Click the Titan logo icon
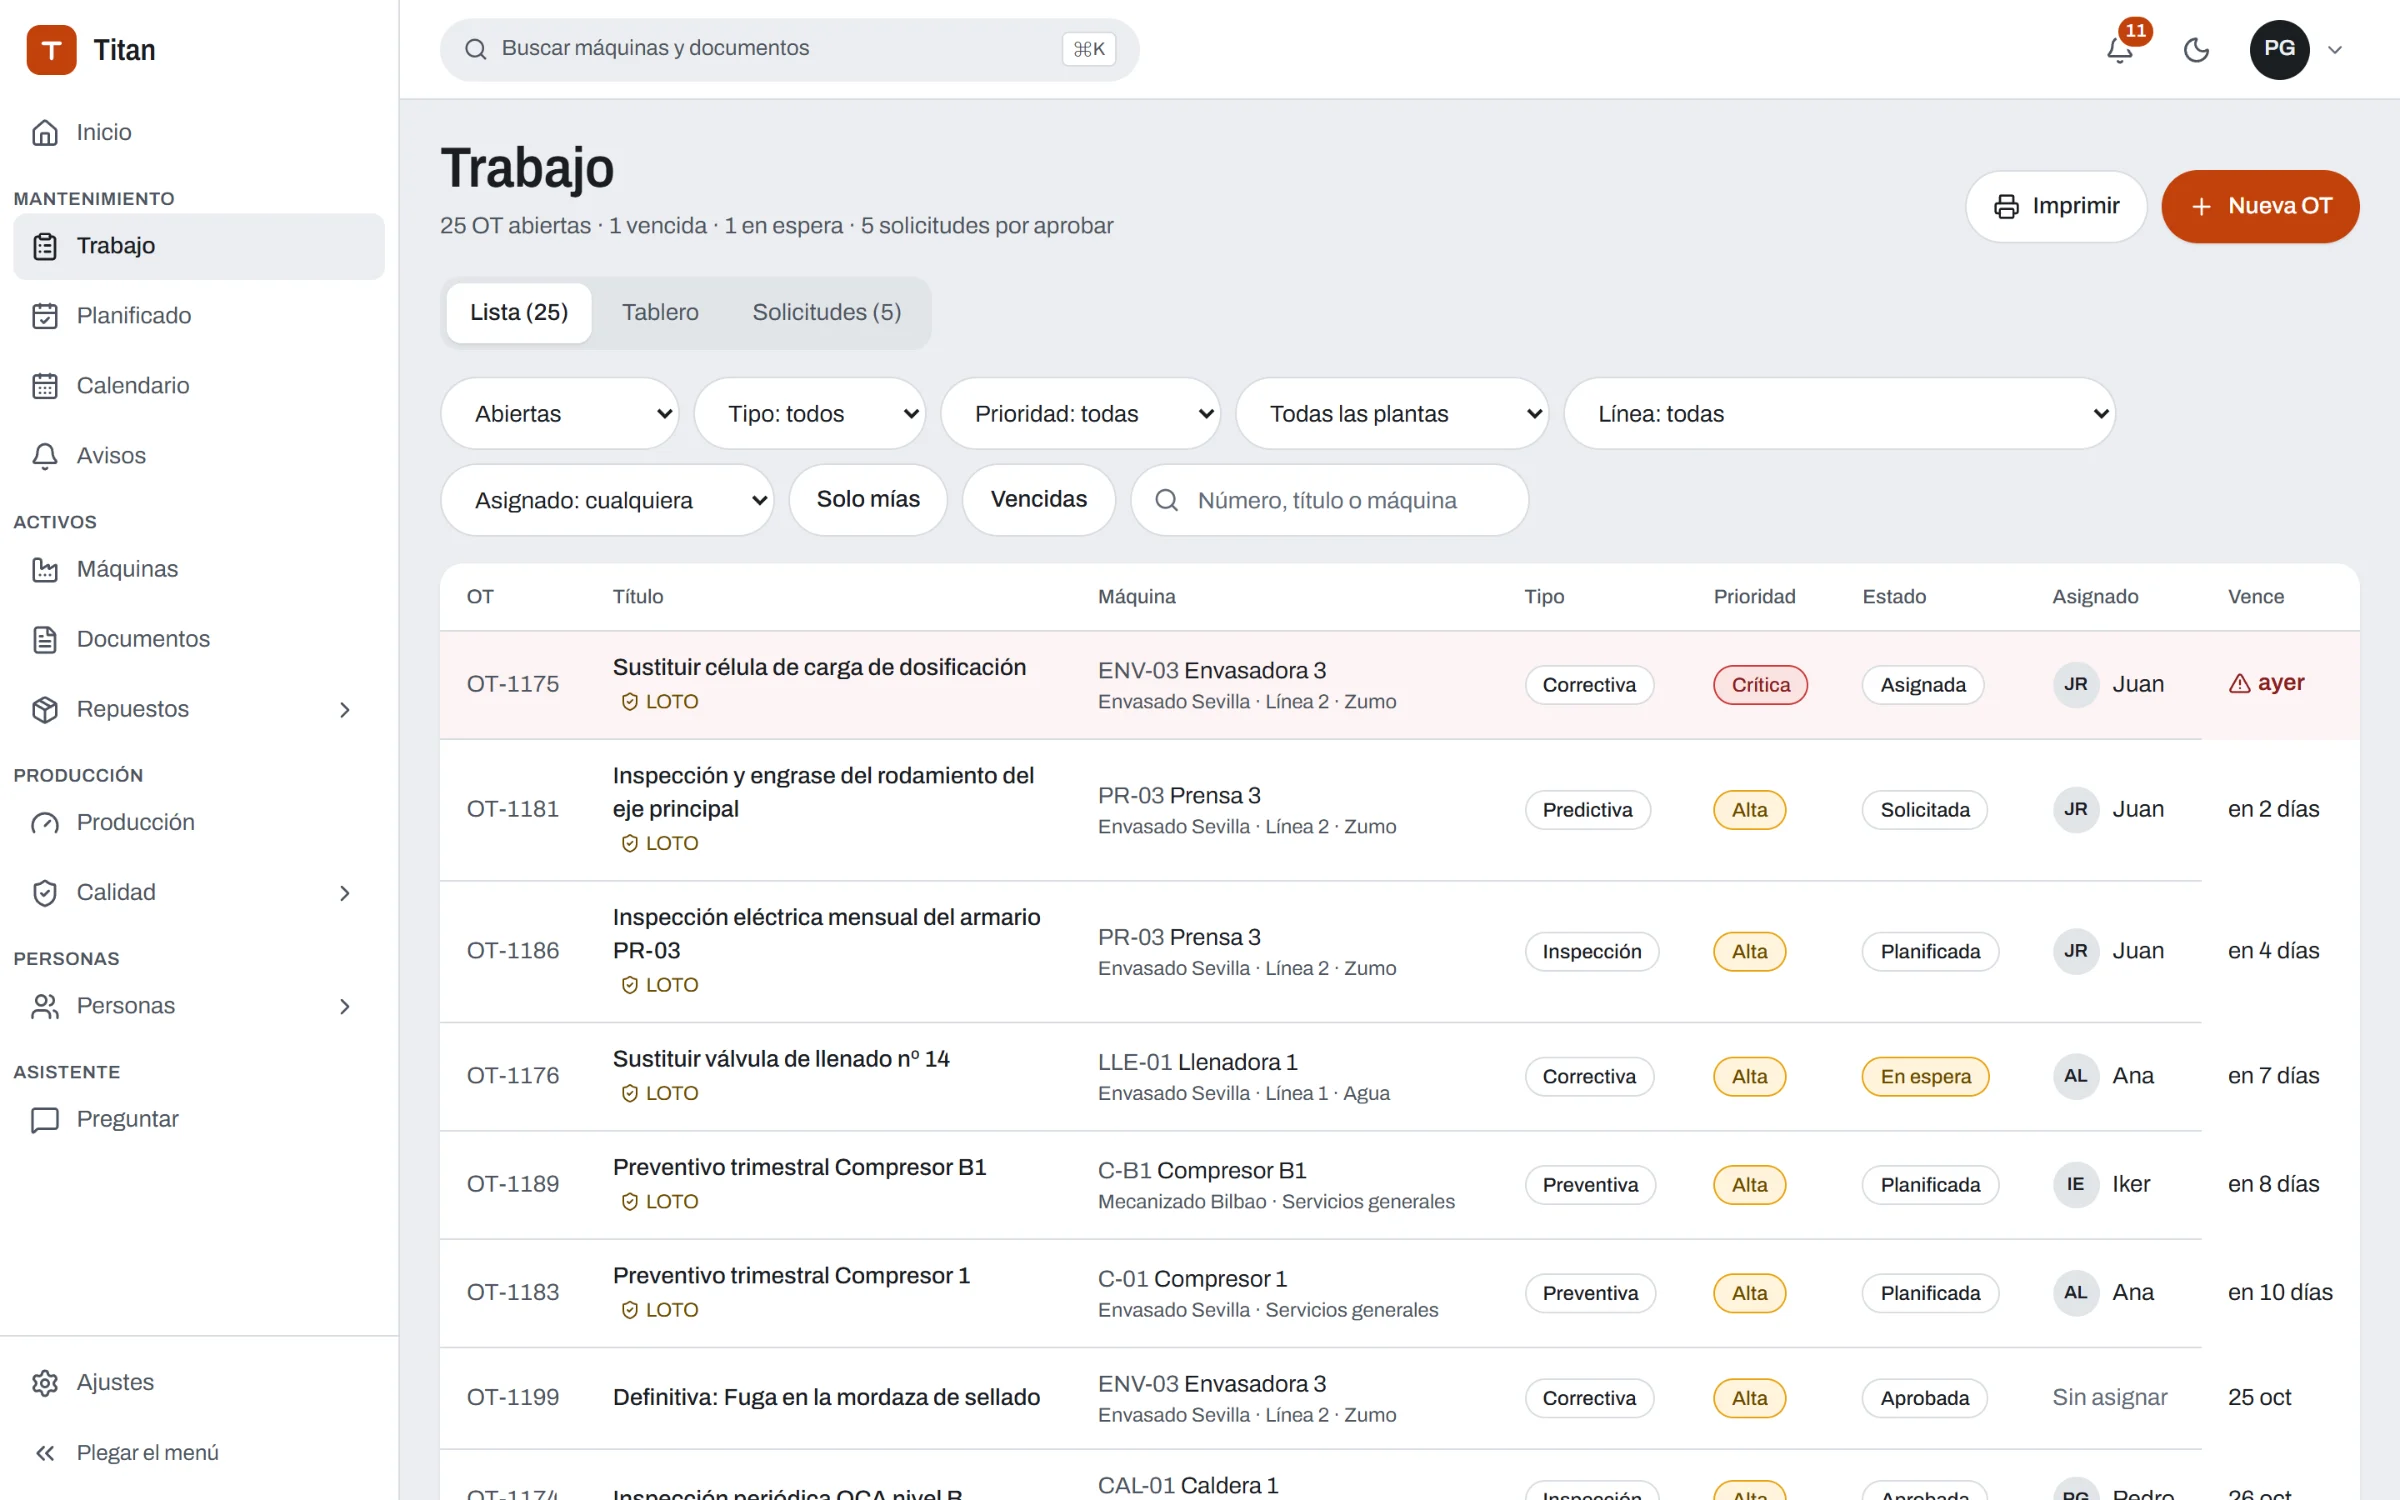Viewport: 2400px width, 1500px height. coord(51,50)
